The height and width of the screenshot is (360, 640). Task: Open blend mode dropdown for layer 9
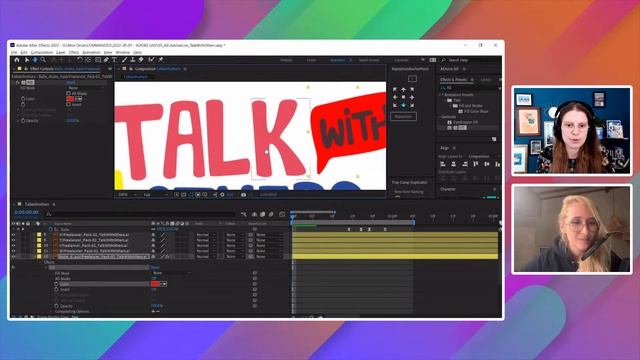tap(206, 240)
